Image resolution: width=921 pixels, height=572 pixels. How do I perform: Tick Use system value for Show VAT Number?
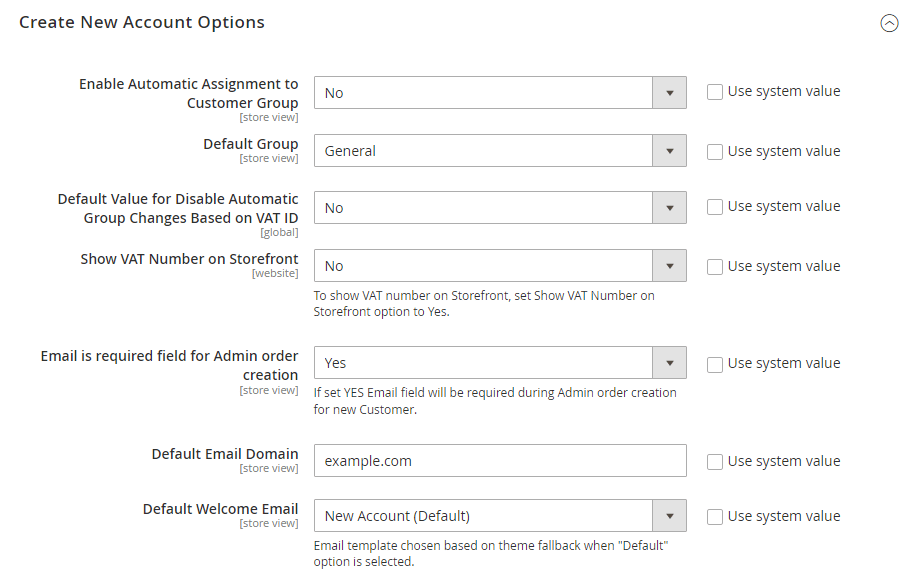pyautogui.click(x=715, y=267)
